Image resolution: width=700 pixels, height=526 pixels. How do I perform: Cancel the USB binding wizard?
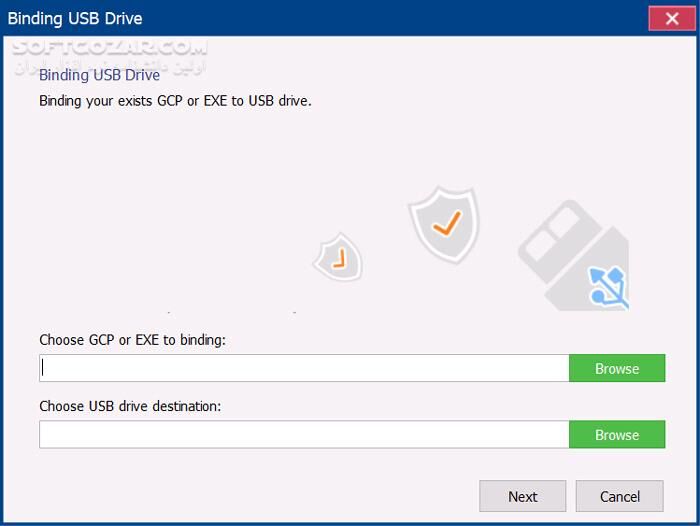pyautogui.click(x=620, y=496)
